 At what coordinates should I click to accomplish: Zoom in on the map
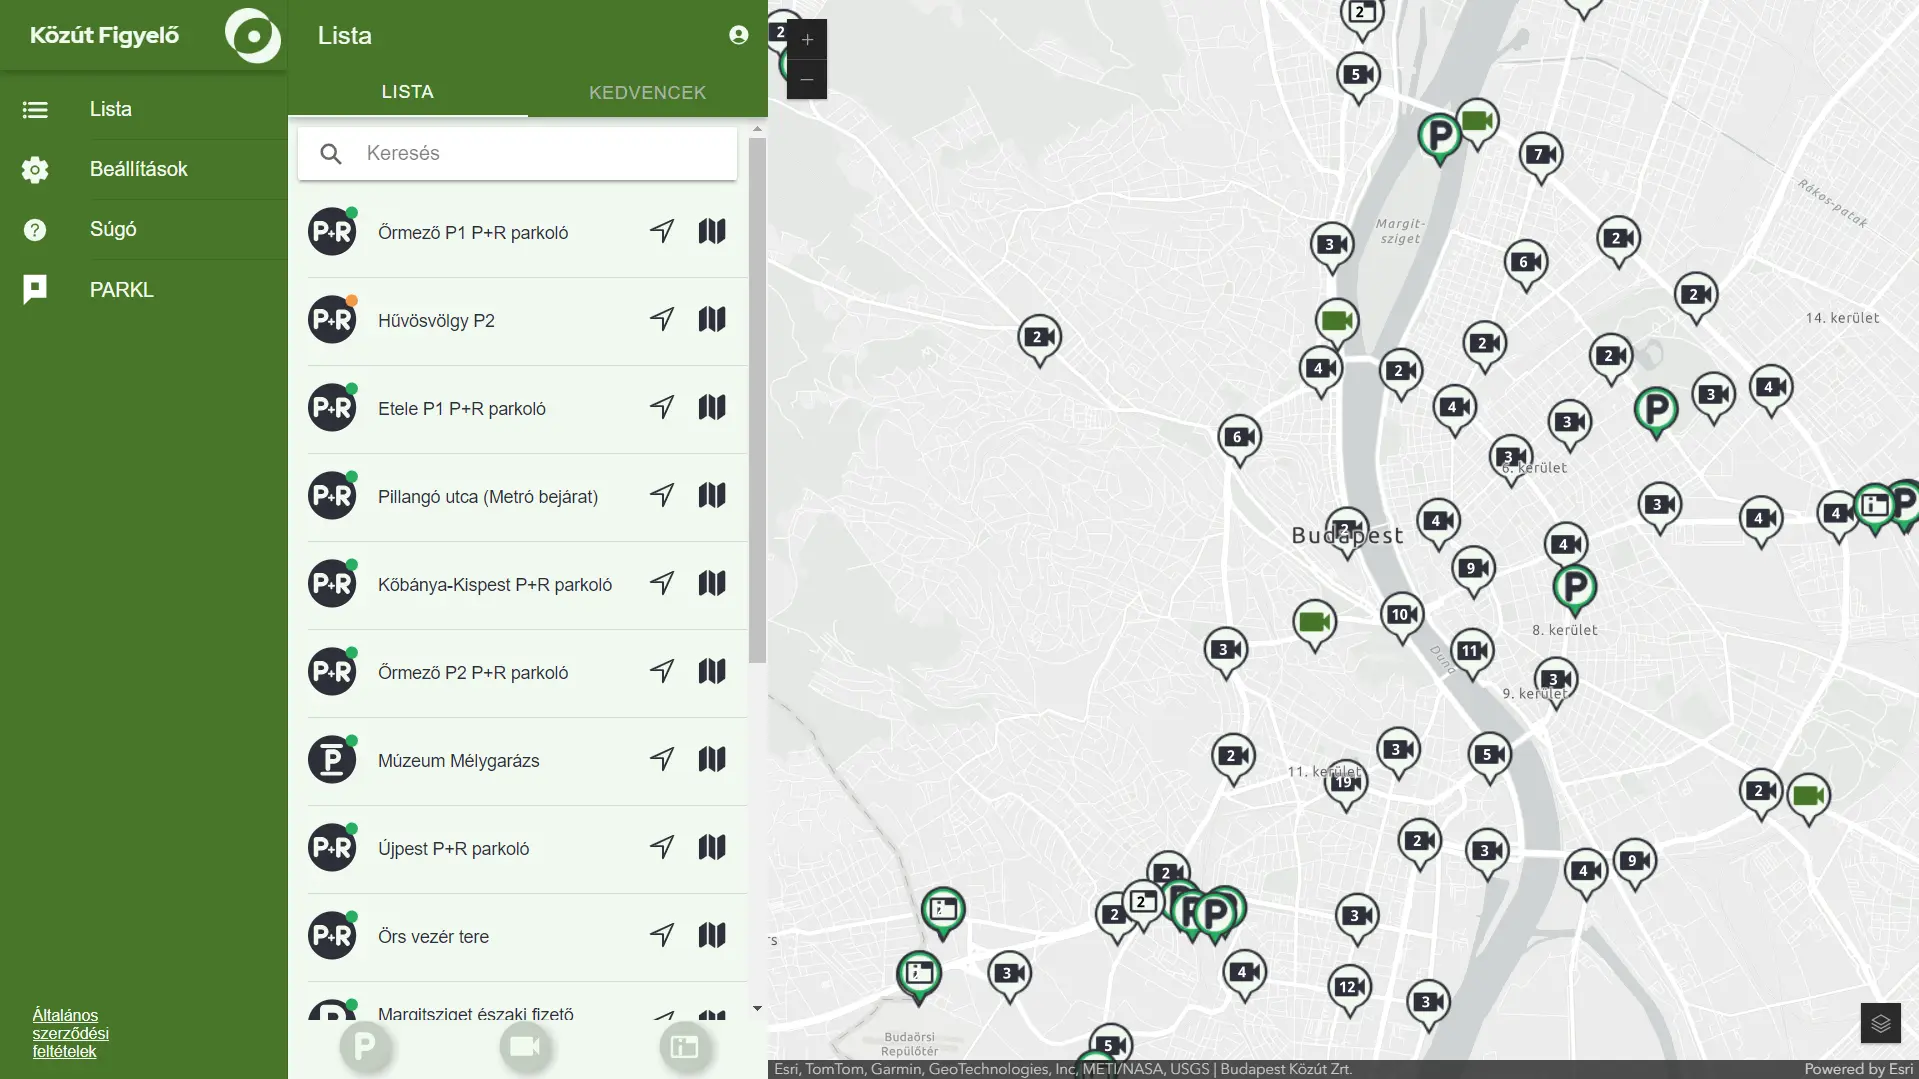pos(807,40)
